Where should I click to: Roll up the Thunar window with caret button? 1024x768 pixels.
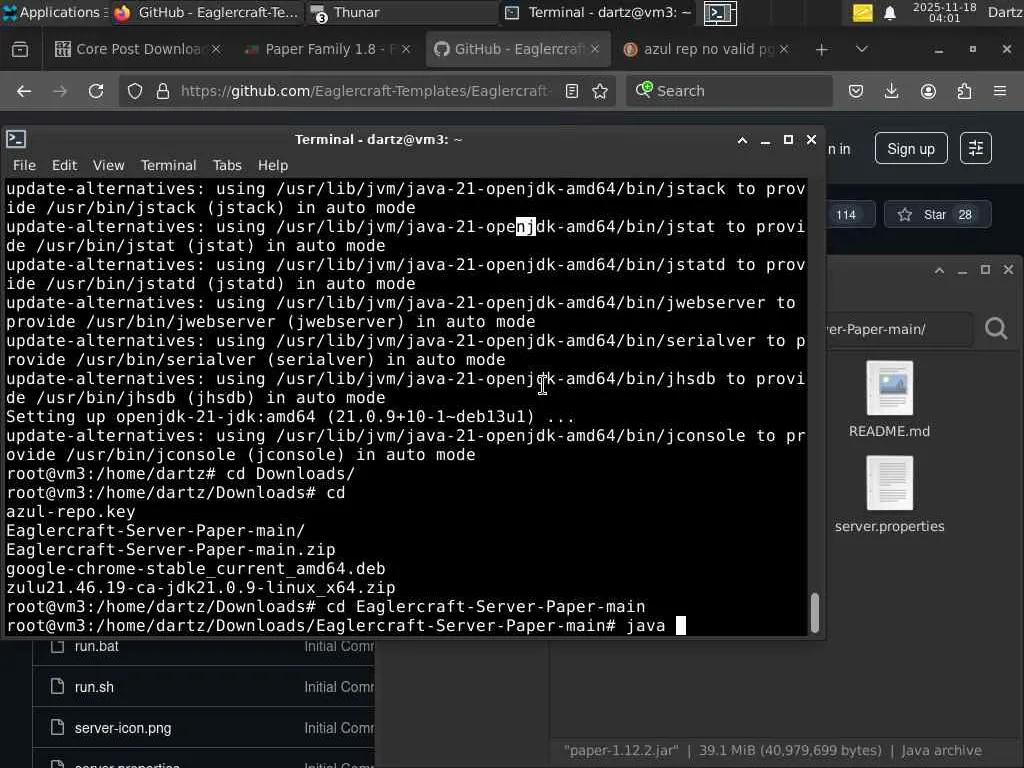[x=939, y=270]
